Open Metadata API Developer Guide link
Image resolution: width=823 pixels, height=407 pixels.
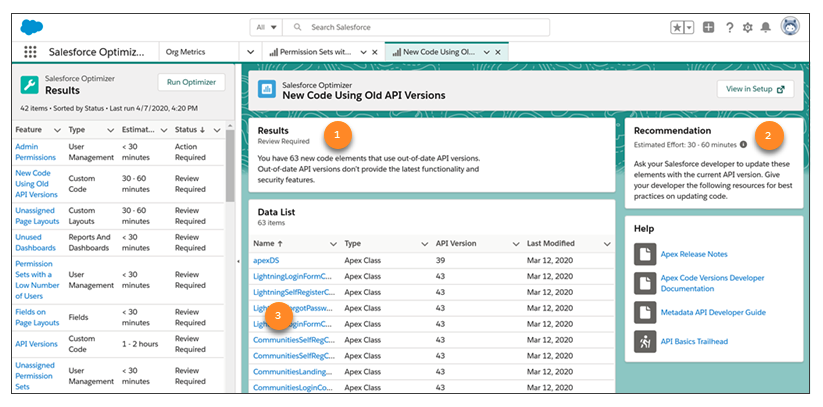click(713, 312)
